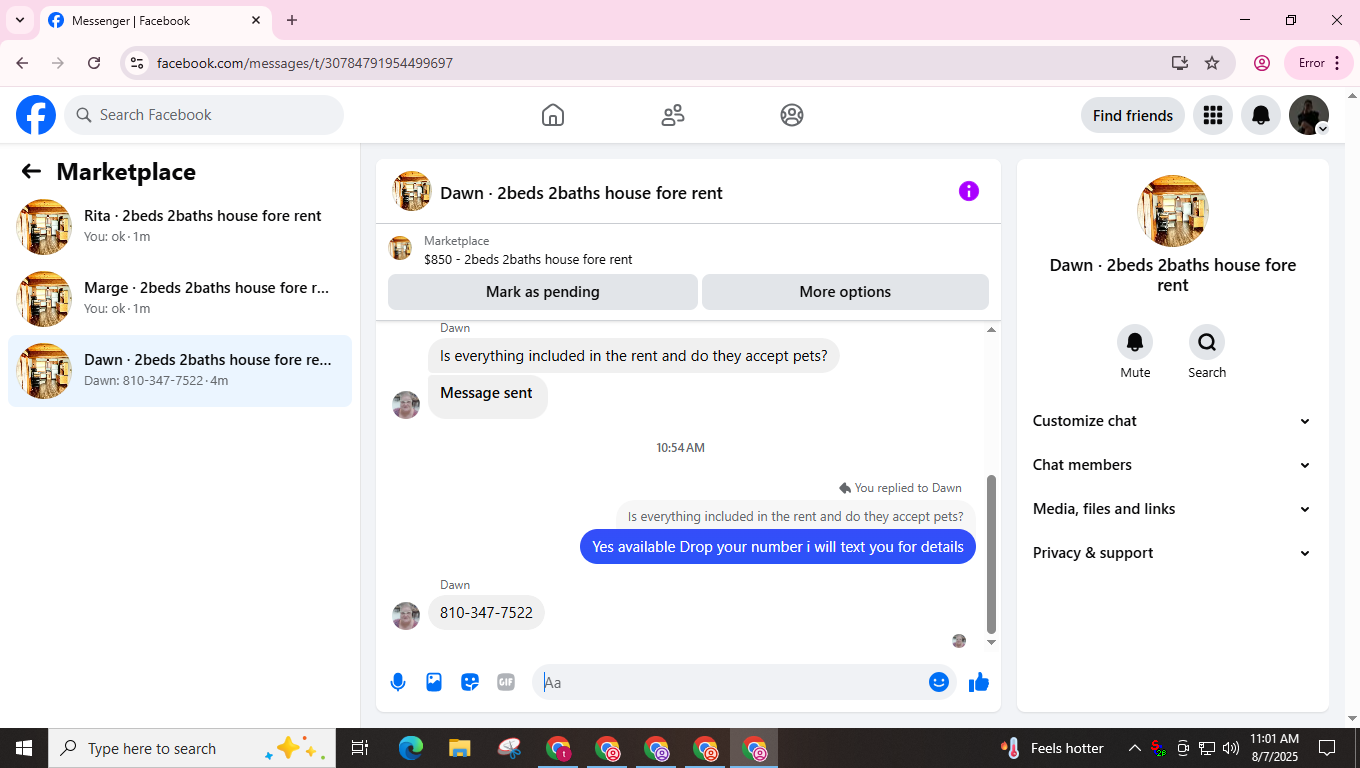Click More options button

tap(845, 292)
